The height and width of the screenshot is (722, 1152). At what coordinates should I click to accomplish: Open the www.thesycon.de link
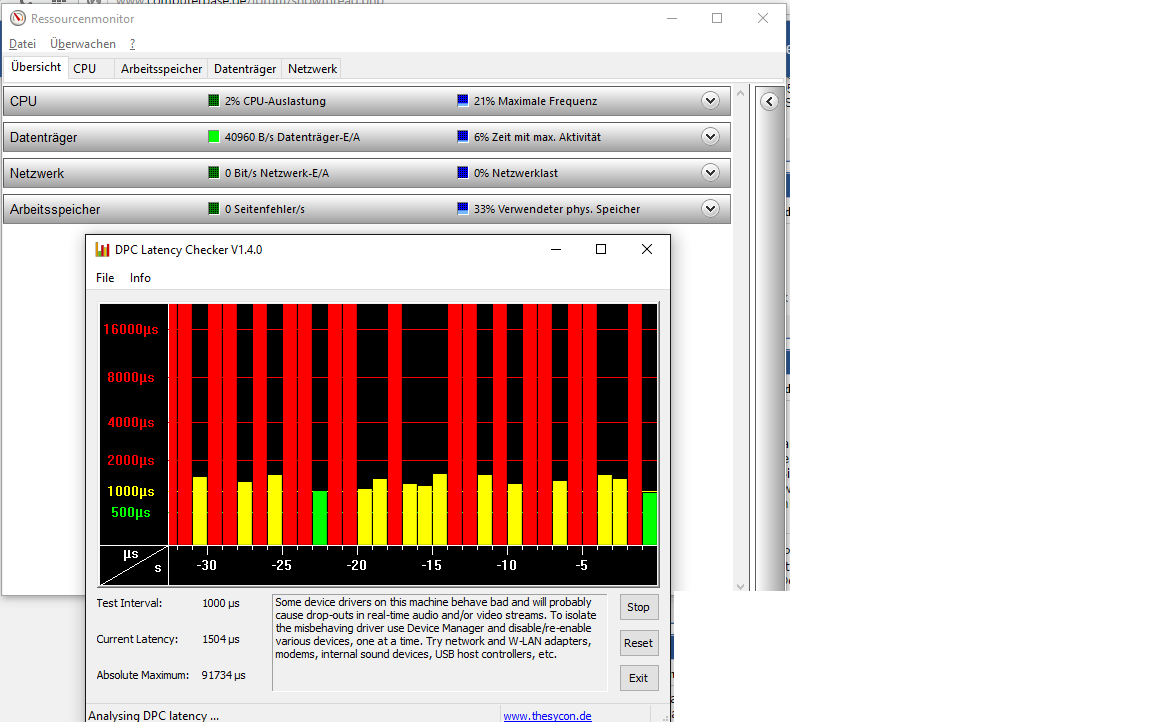tap(547, 715)
